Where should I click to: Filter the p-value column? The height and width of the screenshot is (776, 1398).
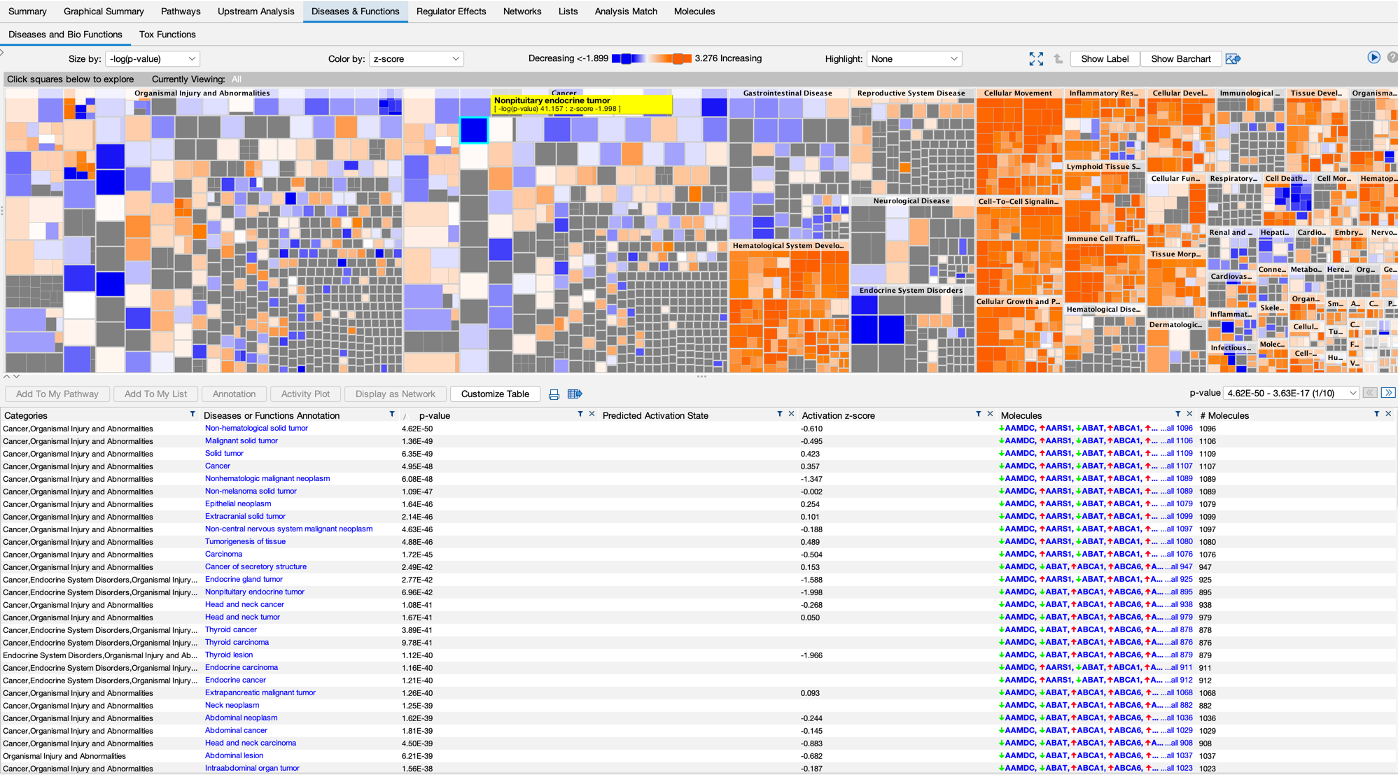coord(580,414)
